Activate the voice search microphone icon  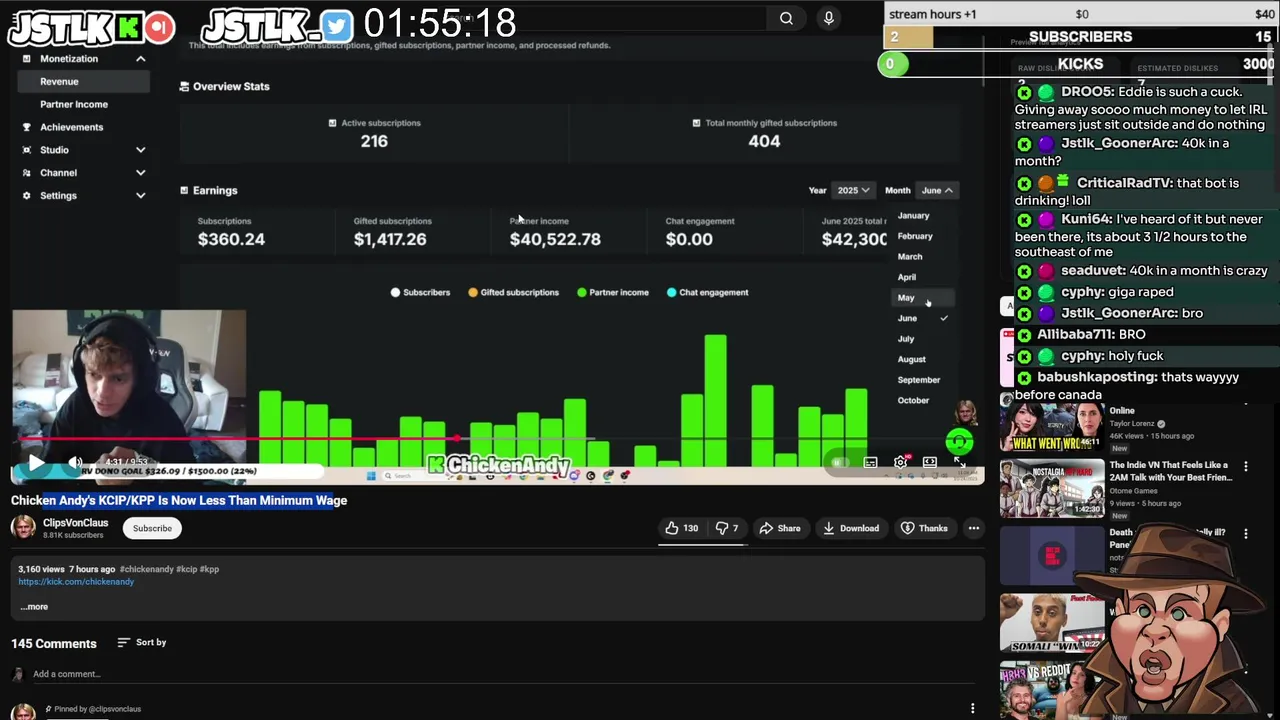[828, 18]
